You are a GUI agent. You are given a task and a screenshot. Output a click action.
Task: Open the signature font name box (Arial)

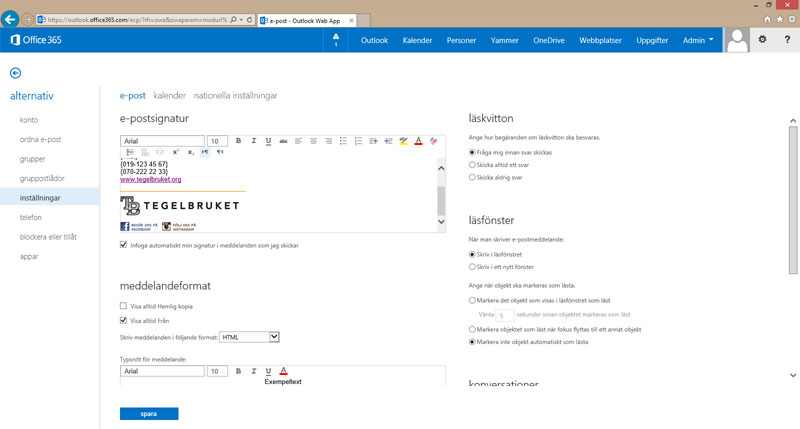coord(162,141)
